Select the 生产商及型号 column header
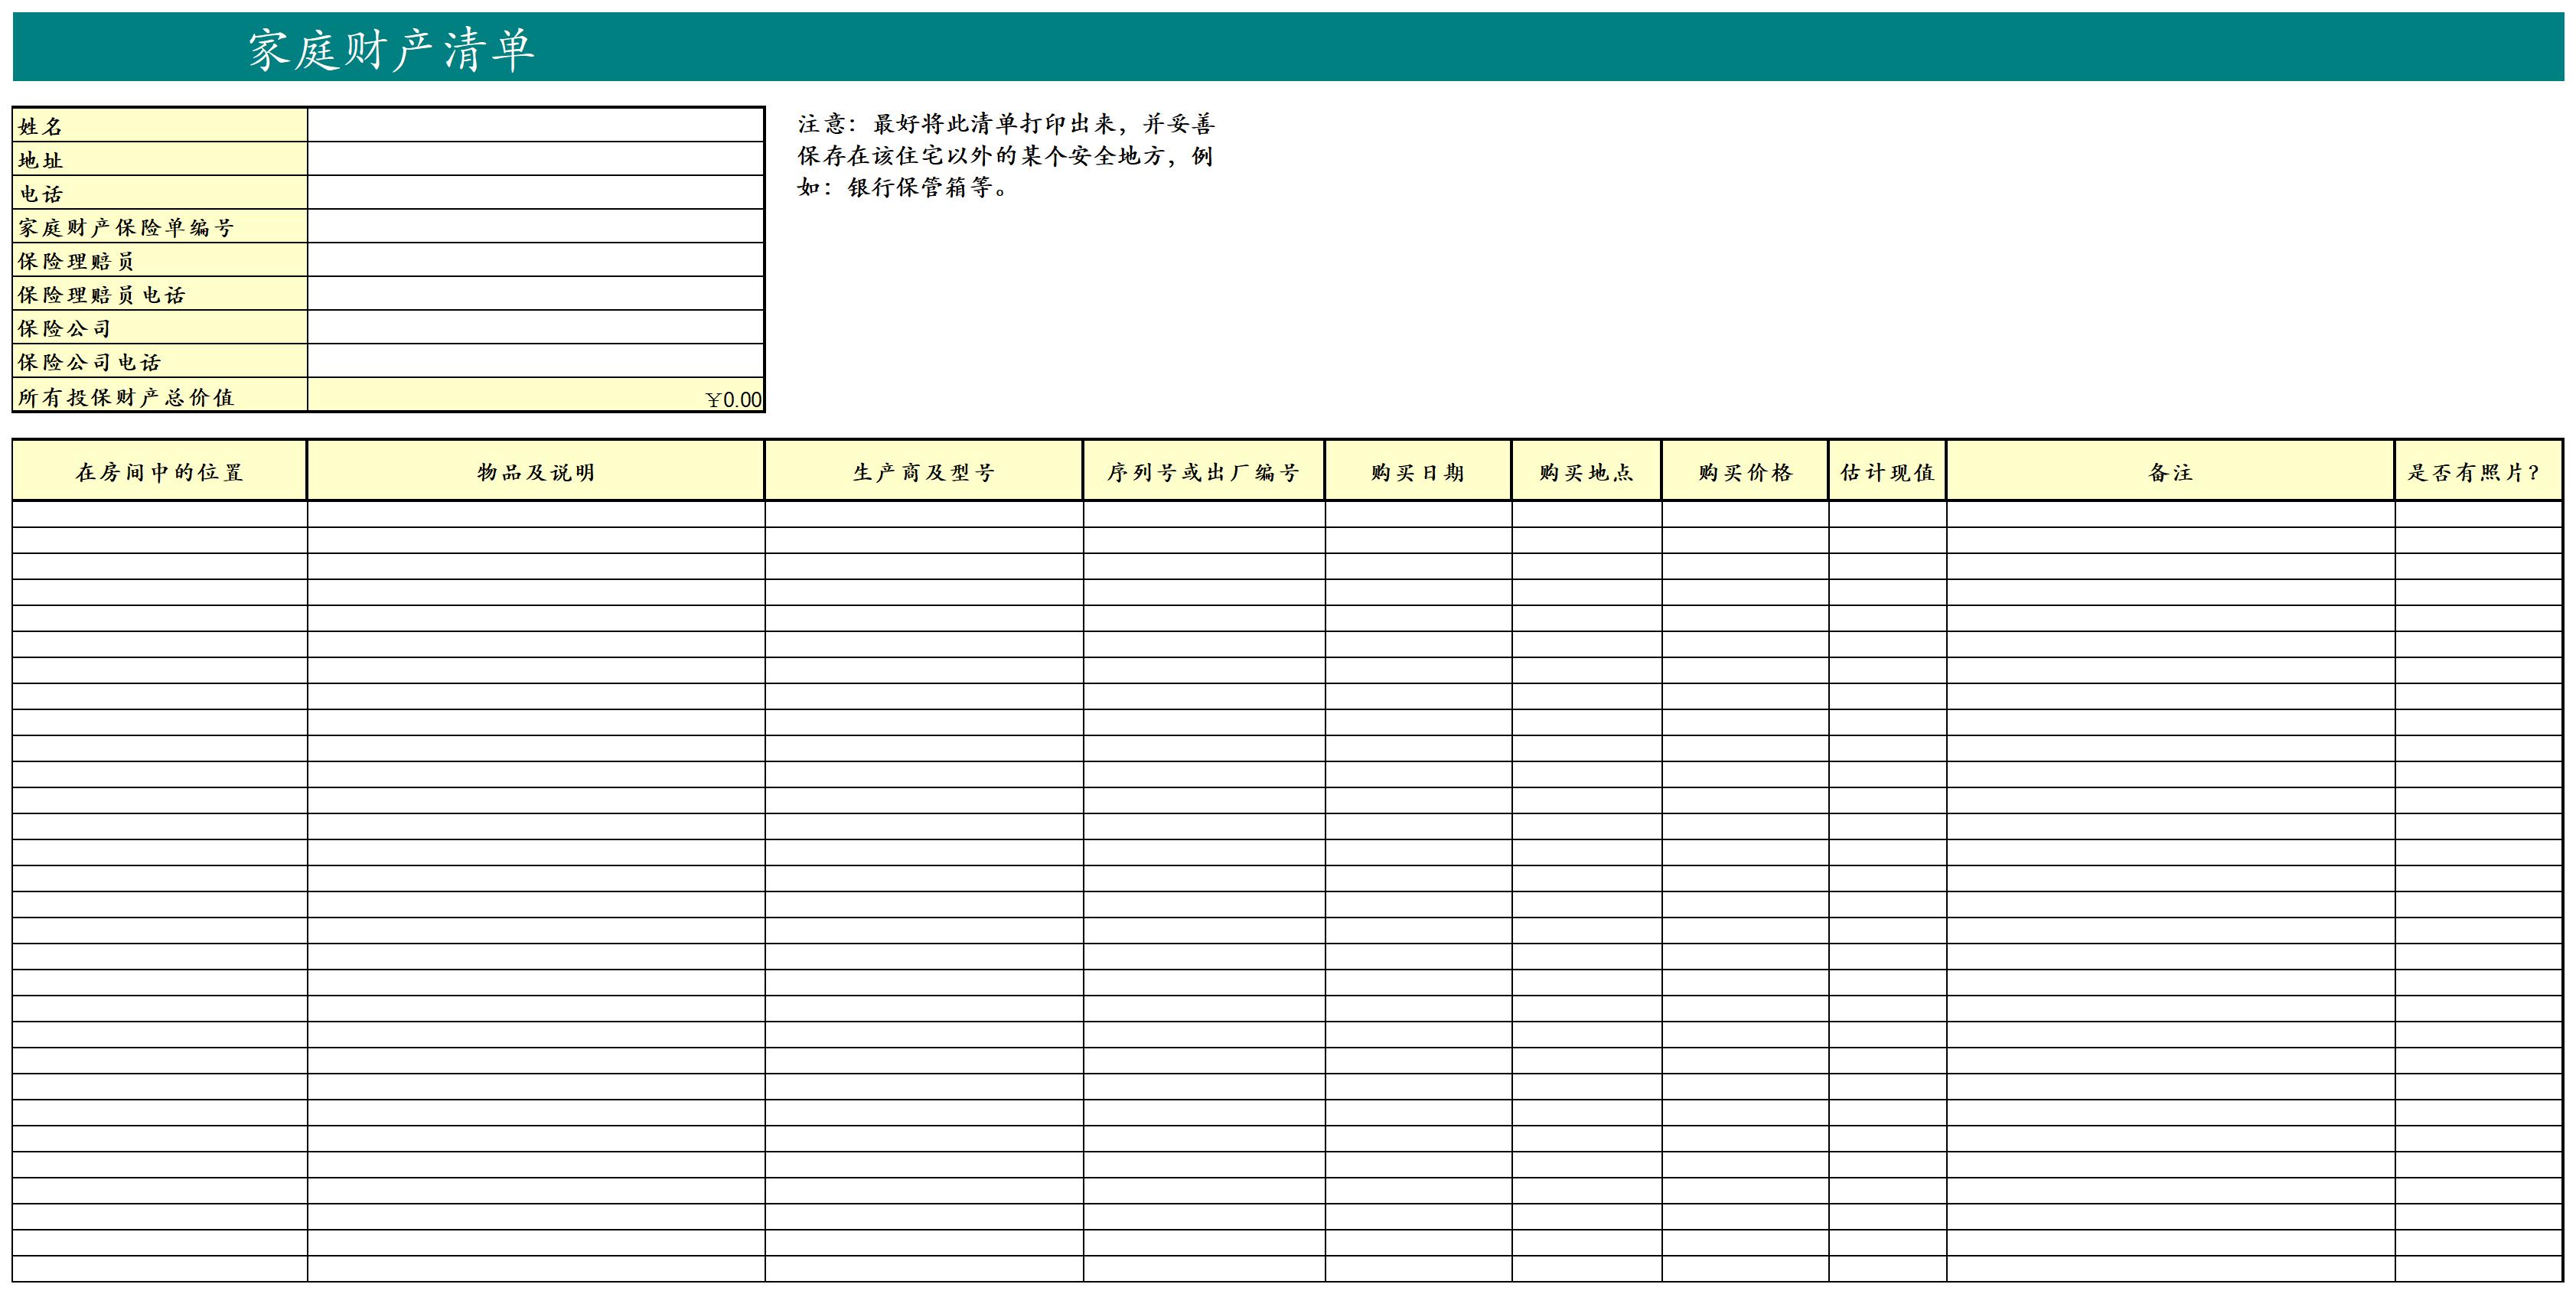Viewport: 2576px width, 1294px height. [923, 471]
